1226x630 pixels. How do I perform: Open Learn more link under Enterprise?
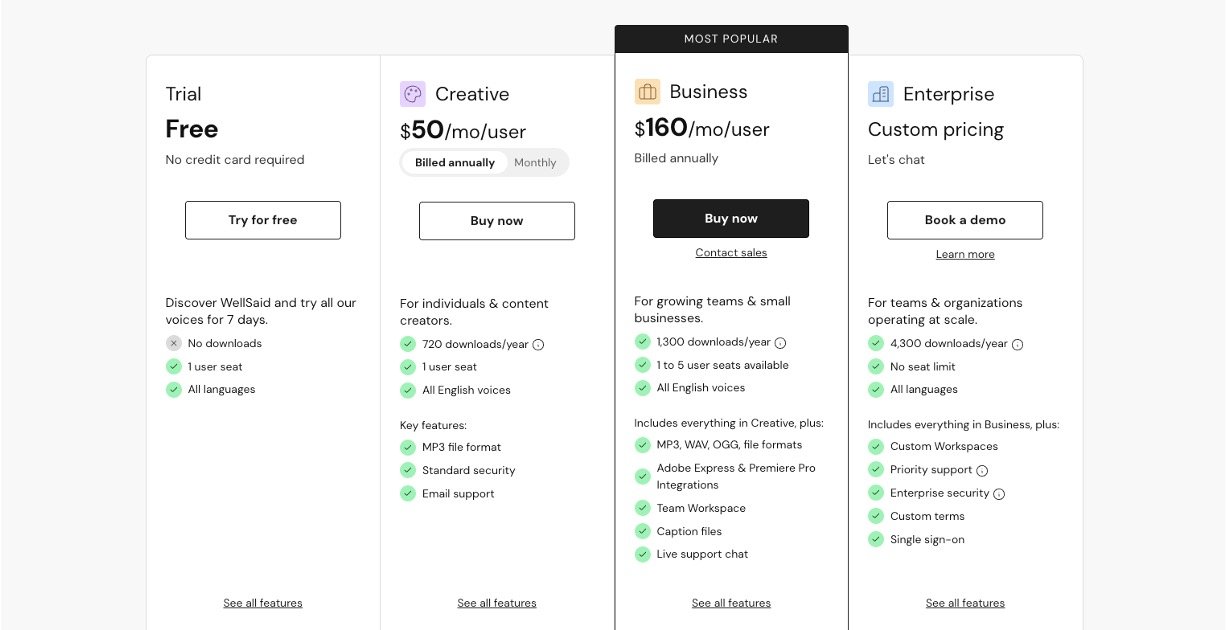point(965,254)
